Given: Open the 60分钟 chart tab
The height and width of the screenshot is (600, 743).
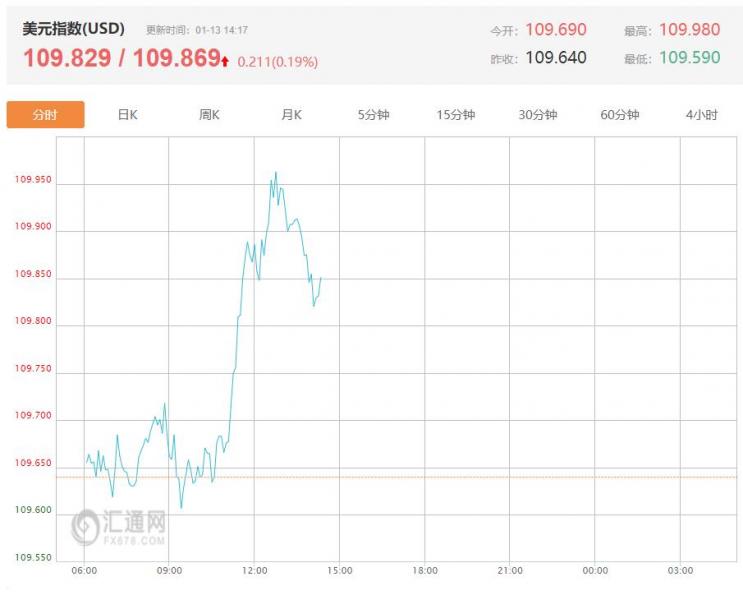Looking at the screenshot, I should (620, 115).
